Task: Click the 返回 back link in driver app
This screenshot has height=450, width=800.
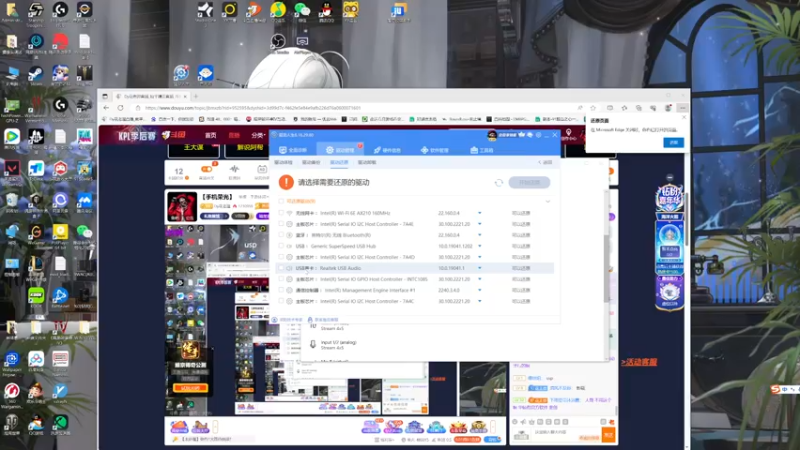Action: [545, 162]
